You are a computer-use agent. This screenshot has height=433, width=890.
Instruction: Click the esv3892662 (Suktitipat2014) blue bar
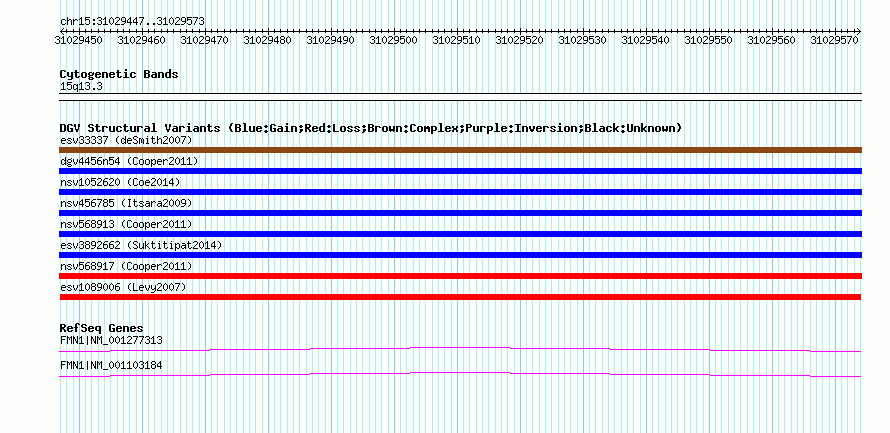pos(460,255)
